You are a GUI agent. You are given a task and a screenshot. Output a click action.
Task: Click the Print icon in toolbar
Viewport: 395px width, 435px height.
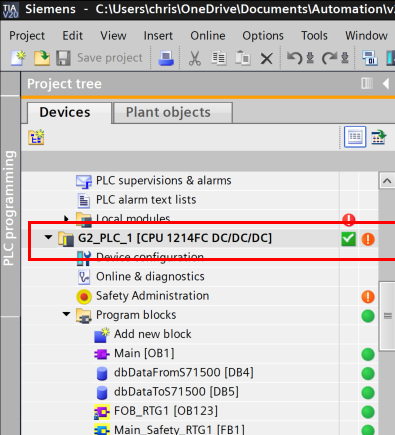tap(166, 58)
